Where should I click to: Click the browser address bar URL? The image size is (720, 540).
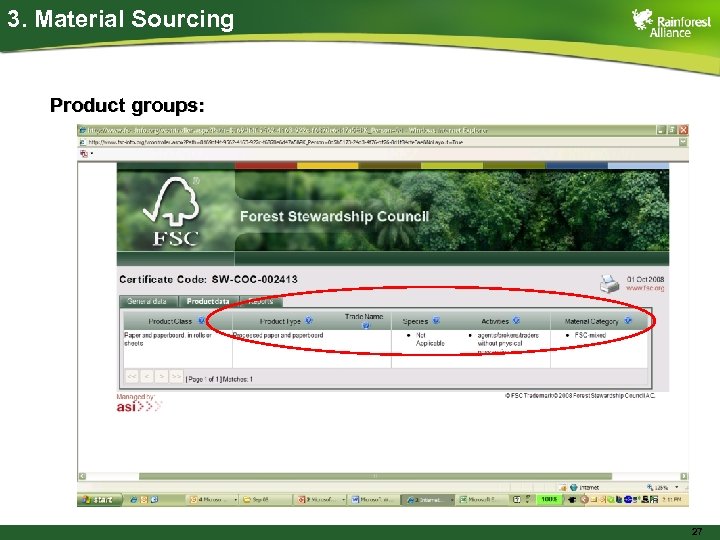[276, 142]
